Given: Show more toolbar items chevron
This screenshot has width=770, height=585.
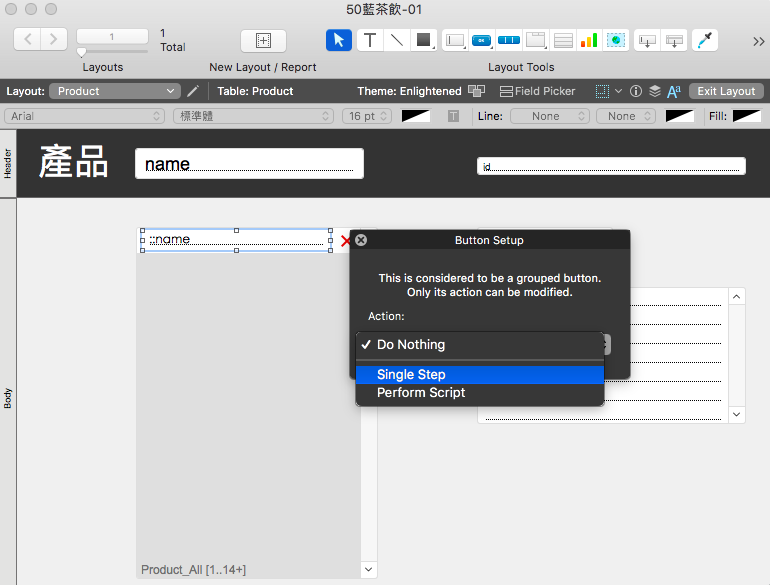Looking at the screenshot, I should tap(758, 41).
